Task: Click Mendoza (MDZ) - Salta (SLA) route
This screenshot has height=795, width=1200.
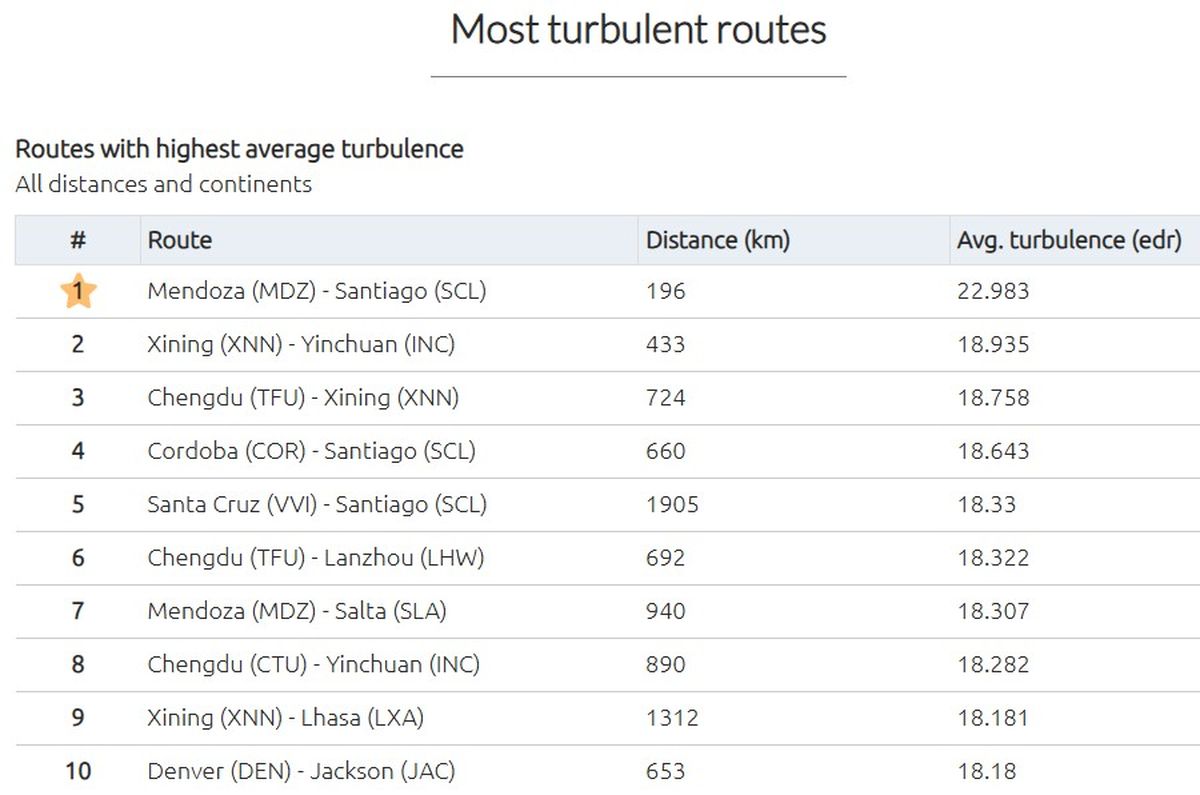Action: pos(297,611)
